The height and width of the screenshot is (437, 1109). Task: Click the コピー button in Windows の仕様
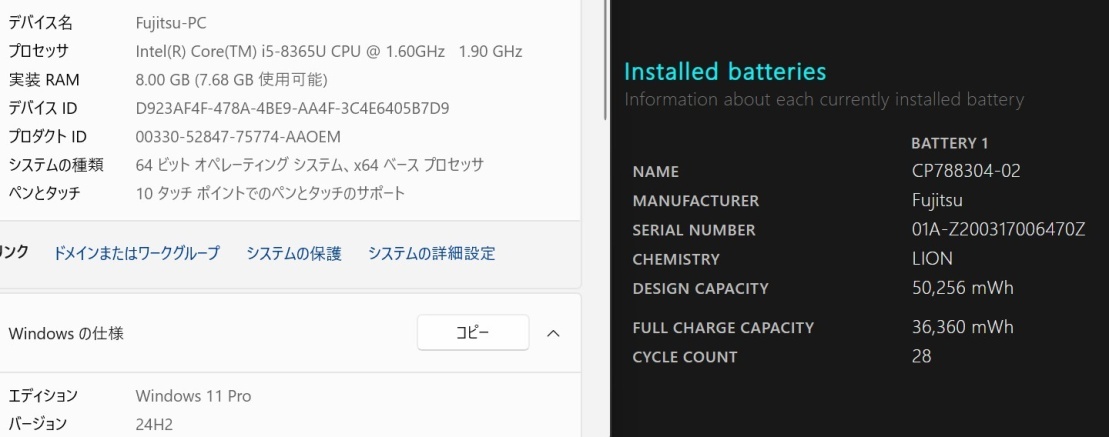point(472,332)
